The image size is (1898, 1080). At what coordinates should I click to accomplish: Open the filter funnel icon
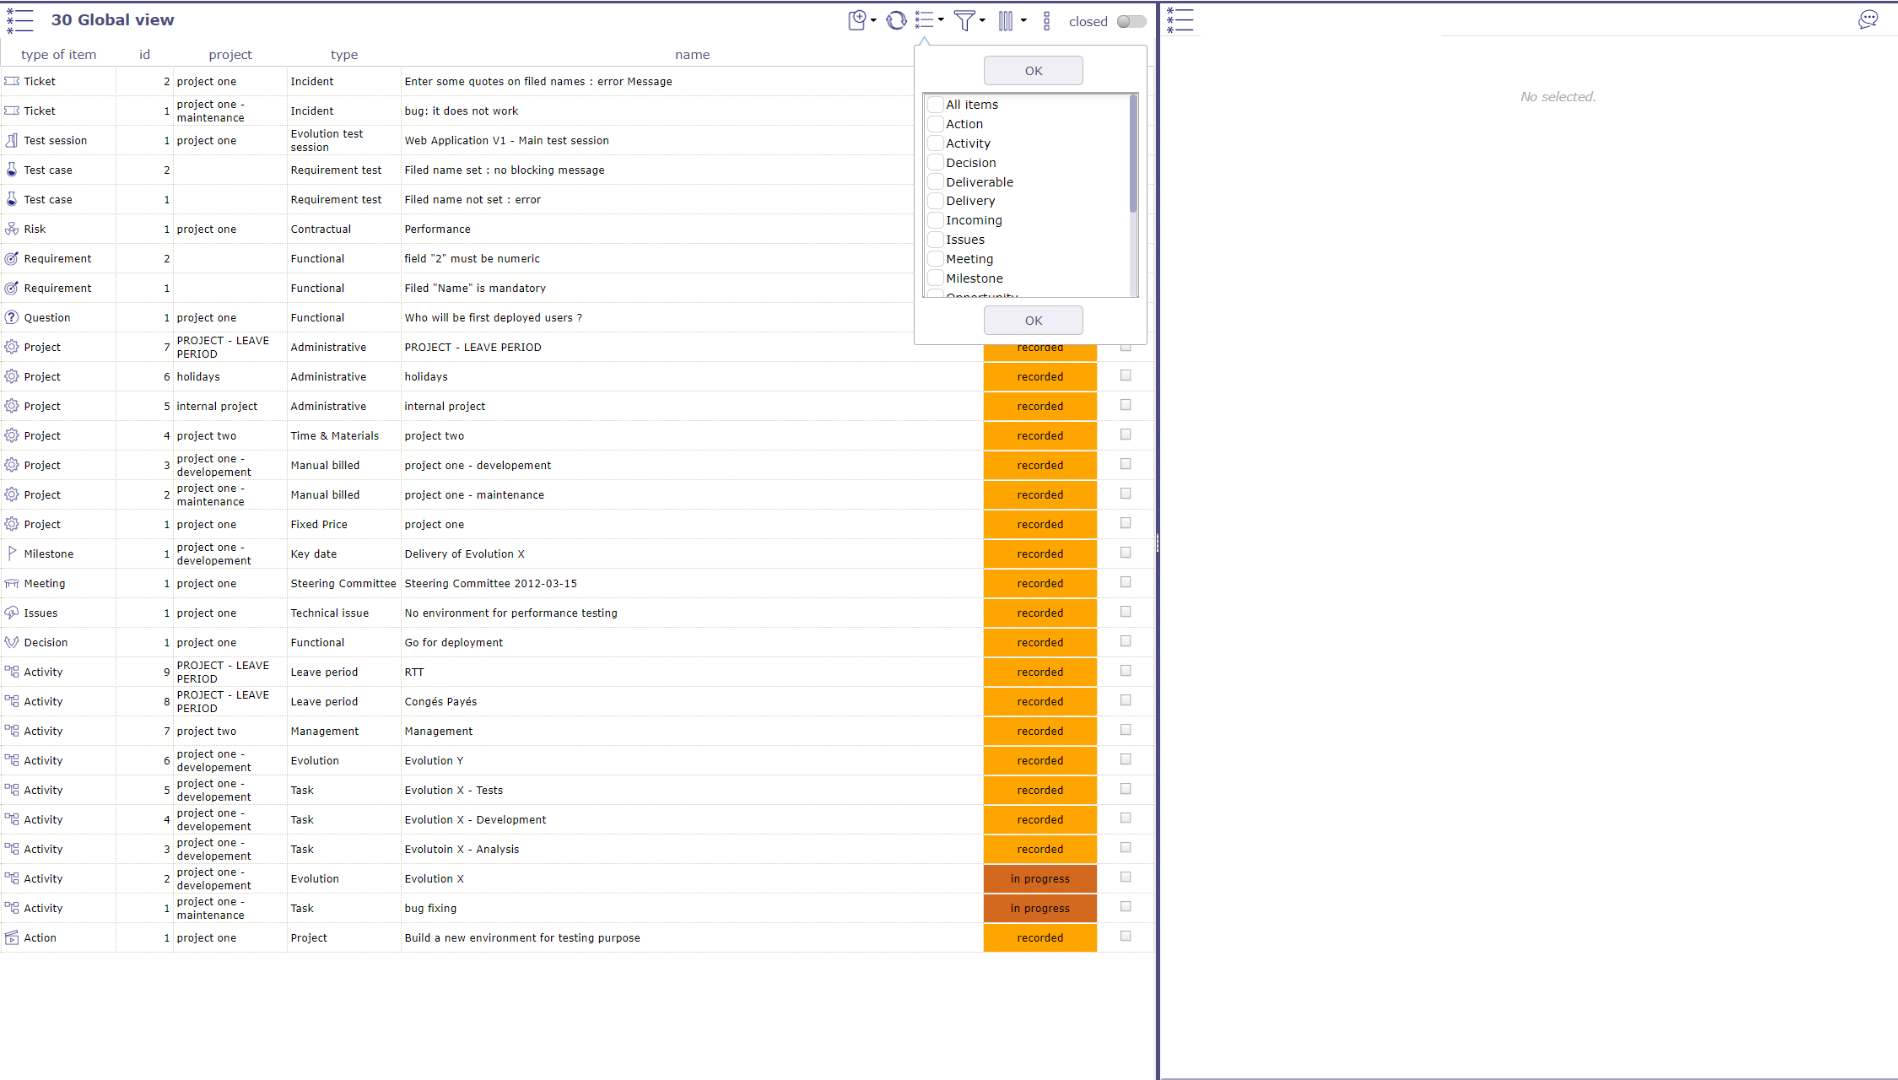tap(964, 21)
